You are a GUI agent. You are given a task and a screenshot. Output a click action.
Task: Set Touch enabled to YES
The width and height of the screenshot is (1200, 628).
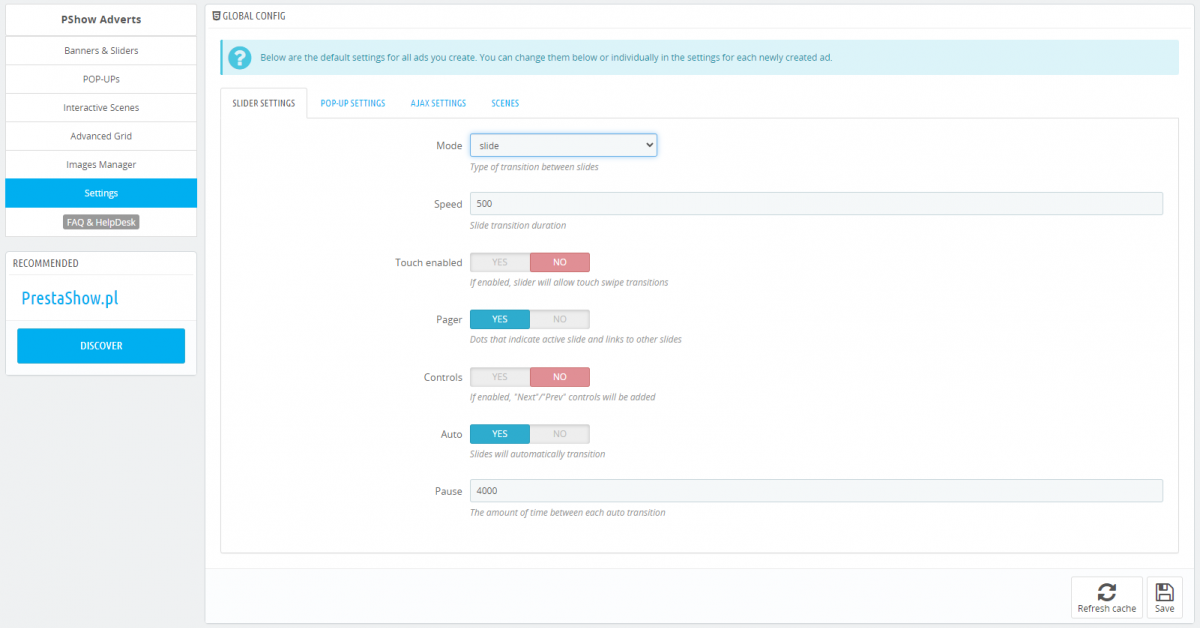tap(500, 262)
